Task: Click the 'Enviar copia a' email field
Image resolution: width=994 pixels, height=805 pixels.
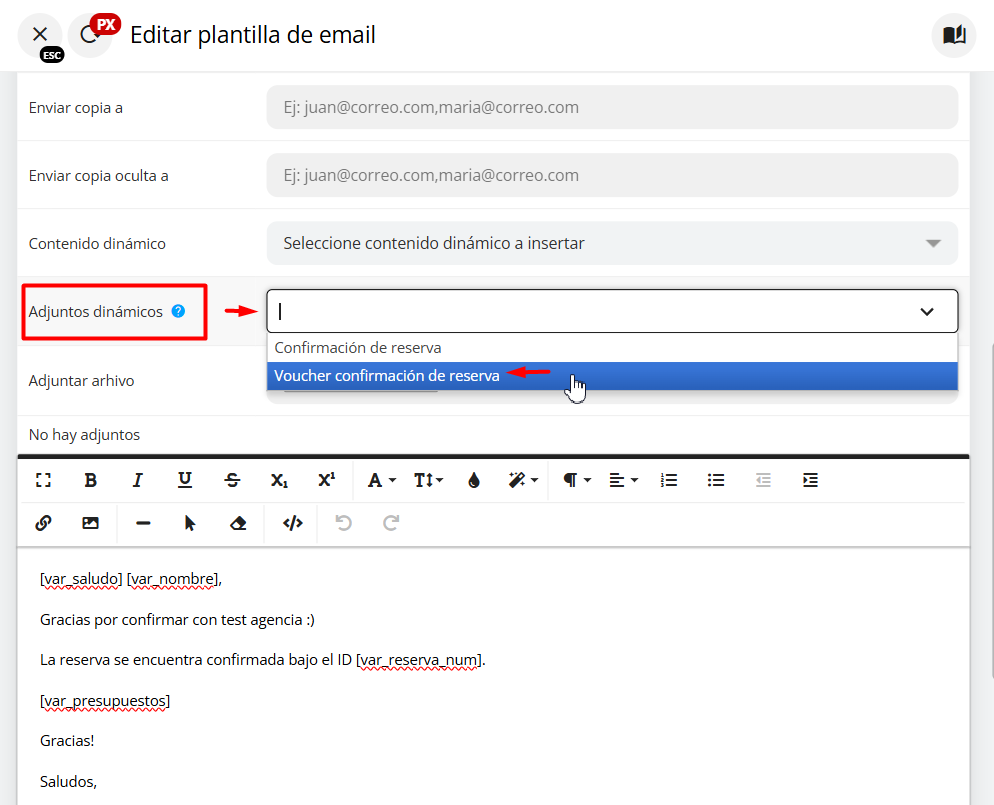Action: click(611, 107)
